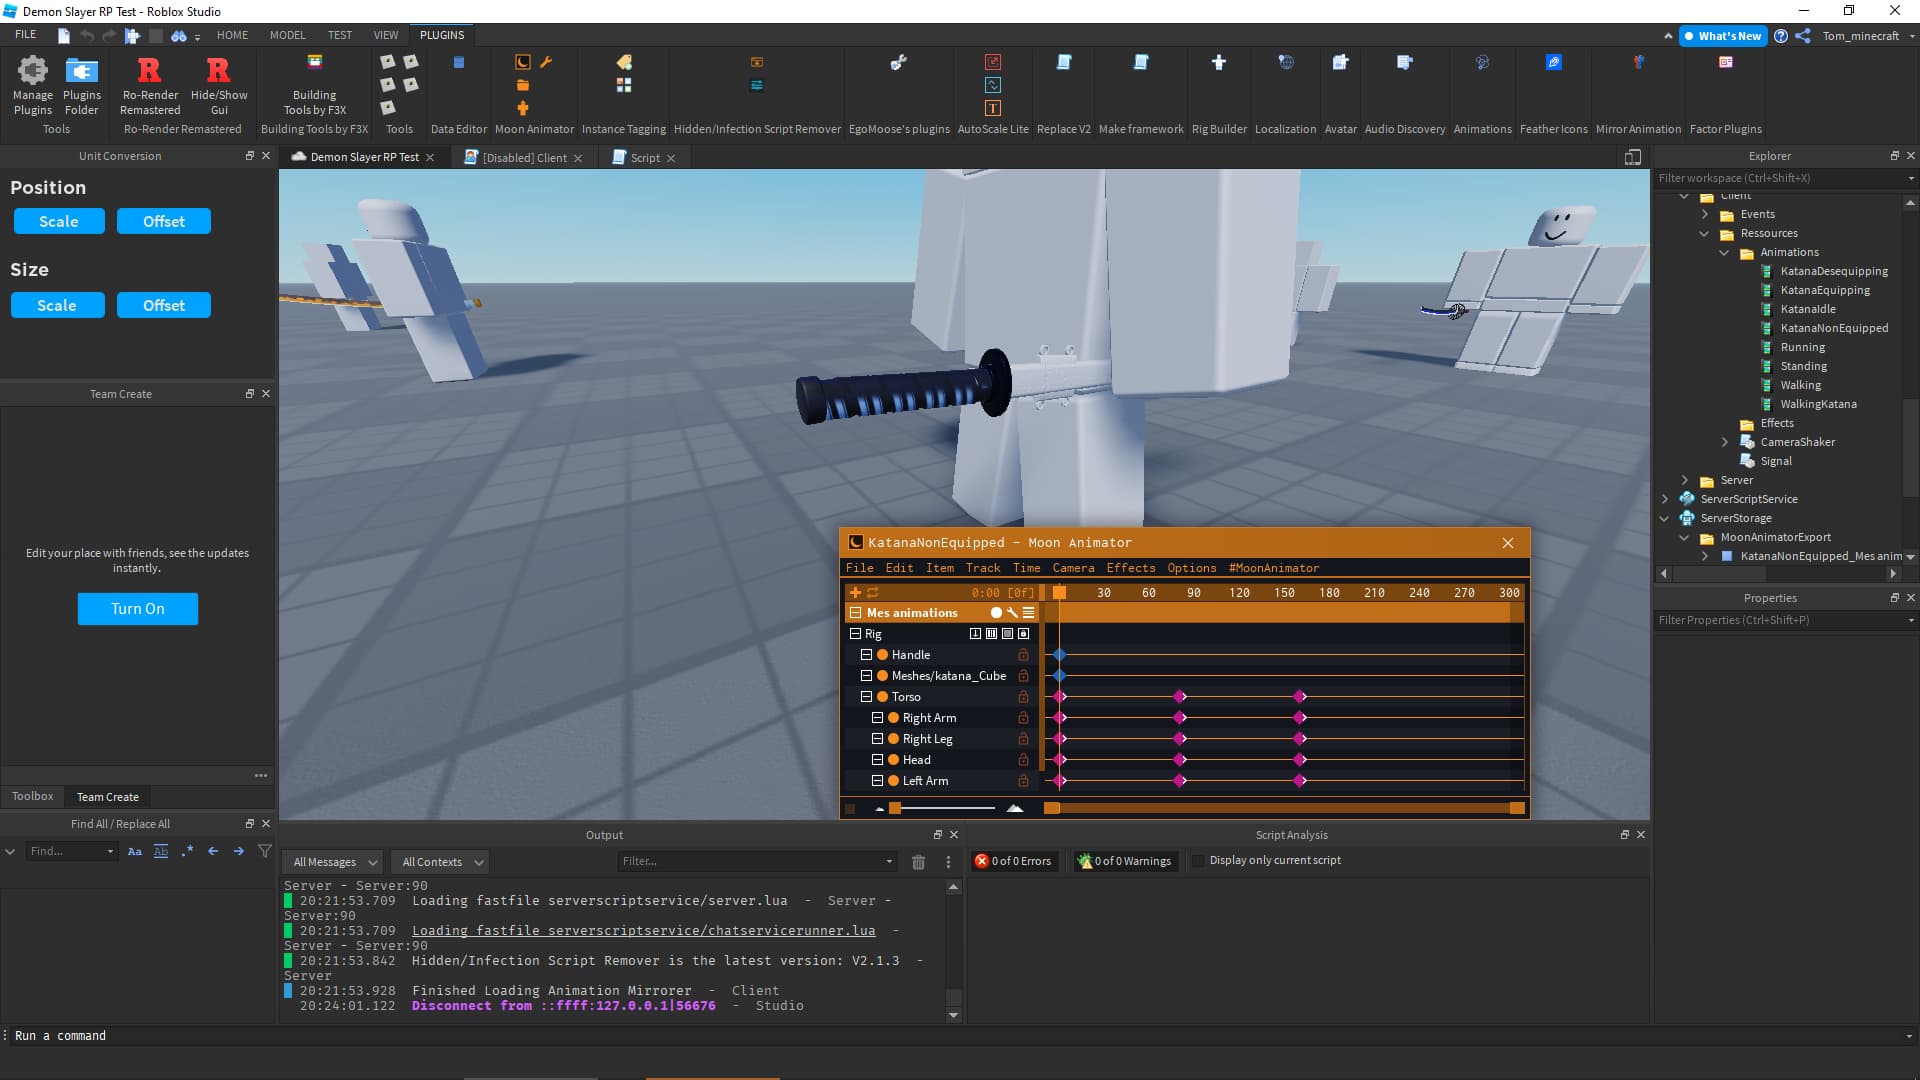Image resolution: width=1920 pixels, height=1080 pixels.
Task: Open the All Messages filter dropdown
Action: pyautogui.click(x=332, y=861)
